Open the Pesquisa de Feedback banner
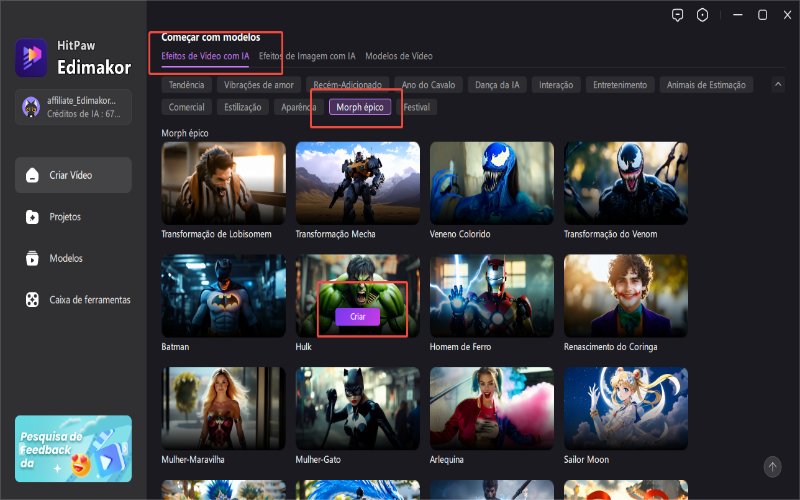800x500 pixels. click(x=73, y=448)
